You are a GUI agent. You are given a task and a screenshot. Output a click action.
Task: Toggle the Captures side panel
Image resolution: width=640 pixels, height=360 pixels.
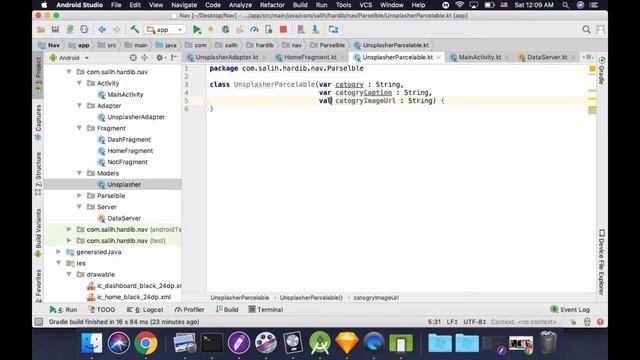click(38, 122)
